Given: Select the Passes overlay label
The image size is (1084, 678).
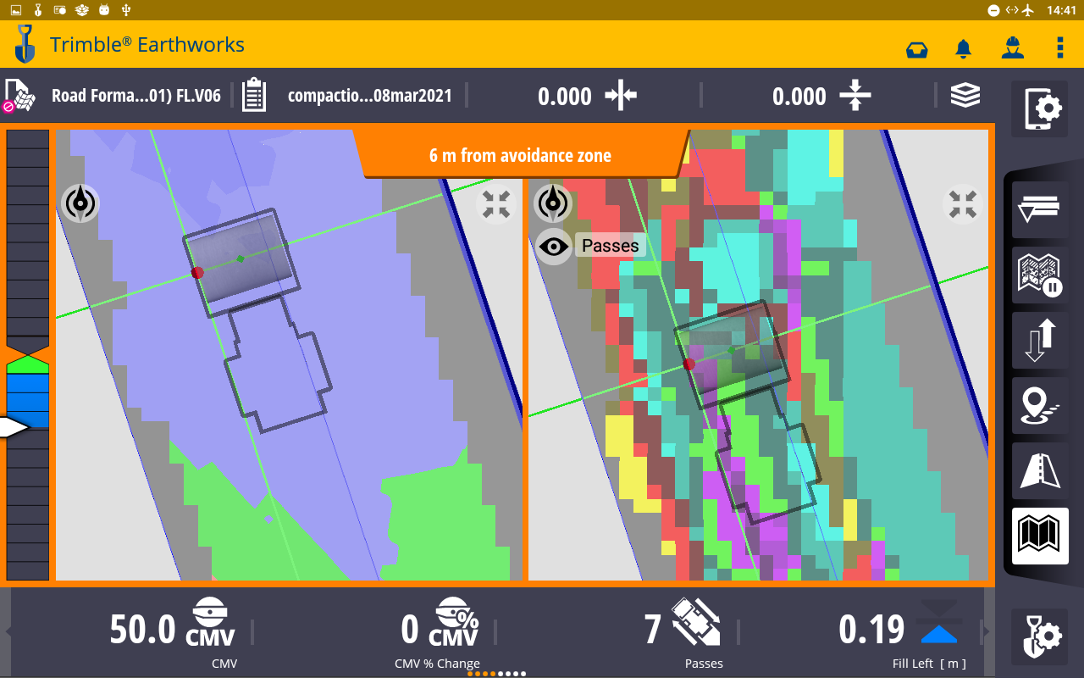Looking at the screenshot, I should click(x=610, y=245).
